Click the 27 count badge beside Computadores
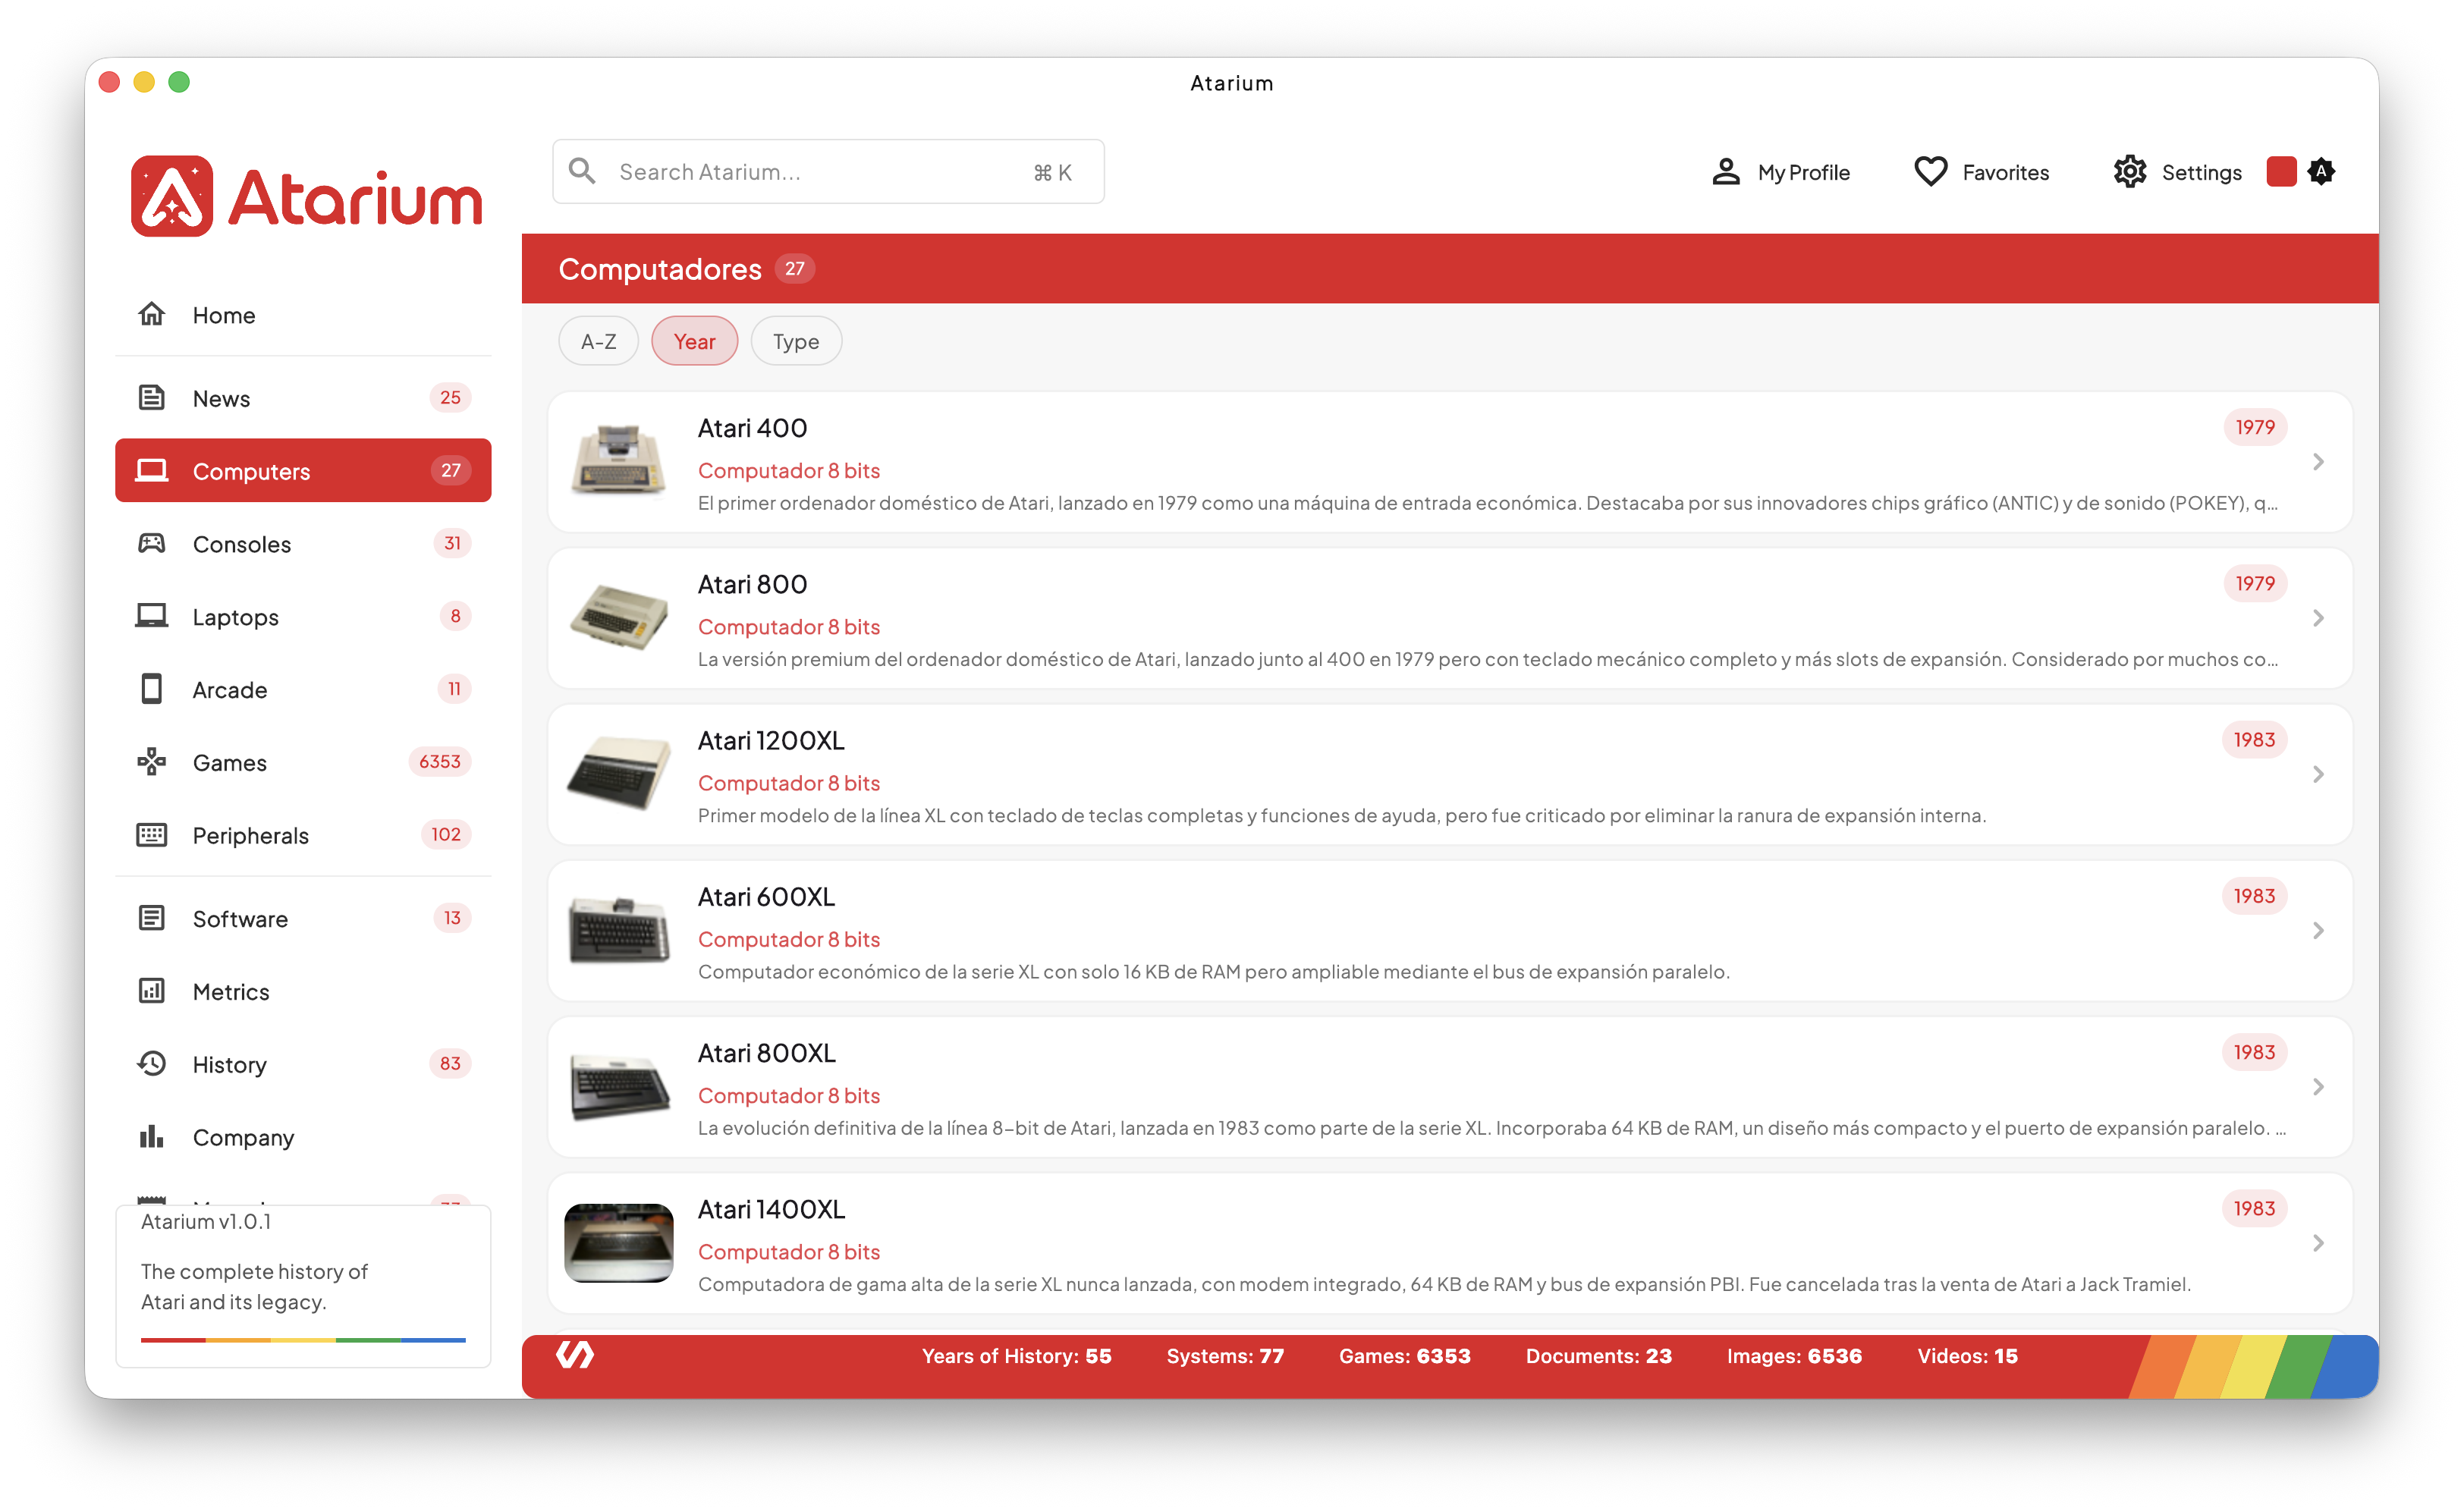The height and width of the screenshot is (1511, 2464). click(x=794, y=268)
